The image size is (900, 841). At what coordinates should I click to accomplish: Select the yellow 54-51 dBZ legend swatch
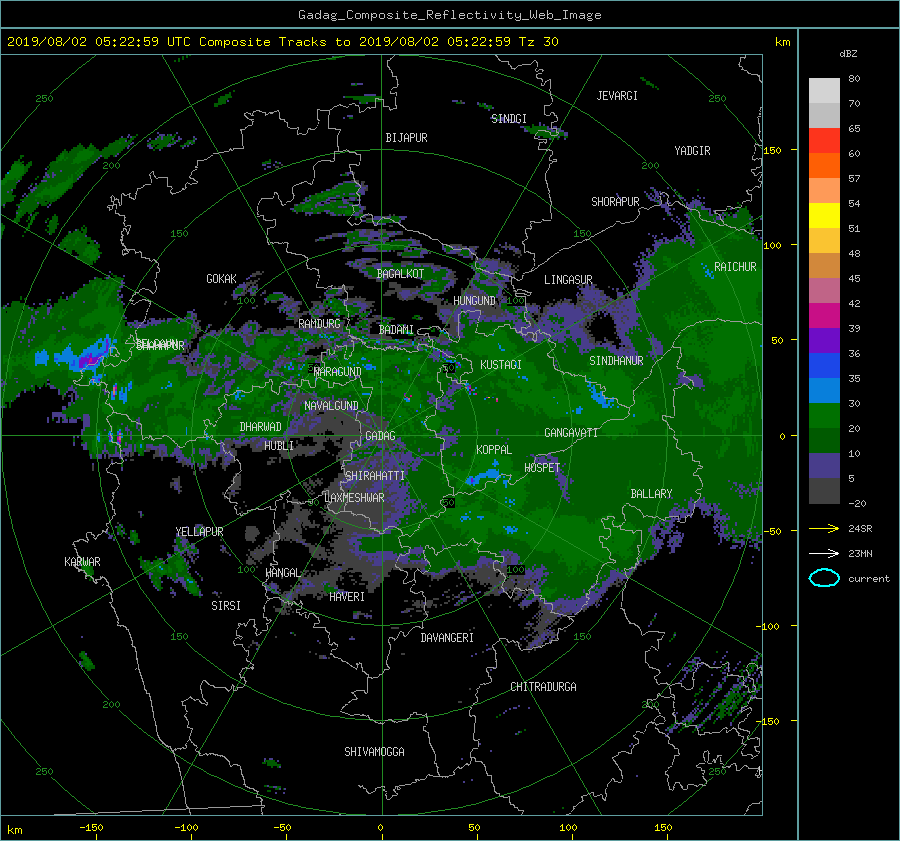point(824,216)
